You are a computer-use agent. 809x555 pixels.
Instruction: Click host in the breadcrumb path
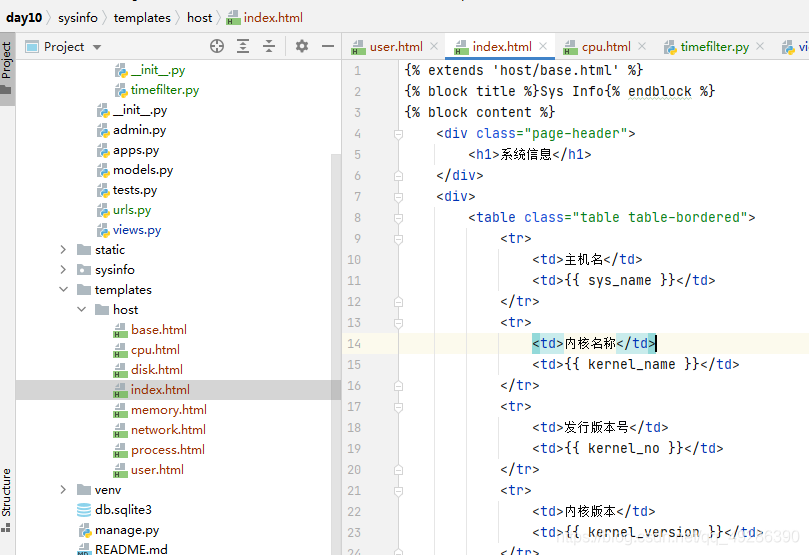coord(199,18)
